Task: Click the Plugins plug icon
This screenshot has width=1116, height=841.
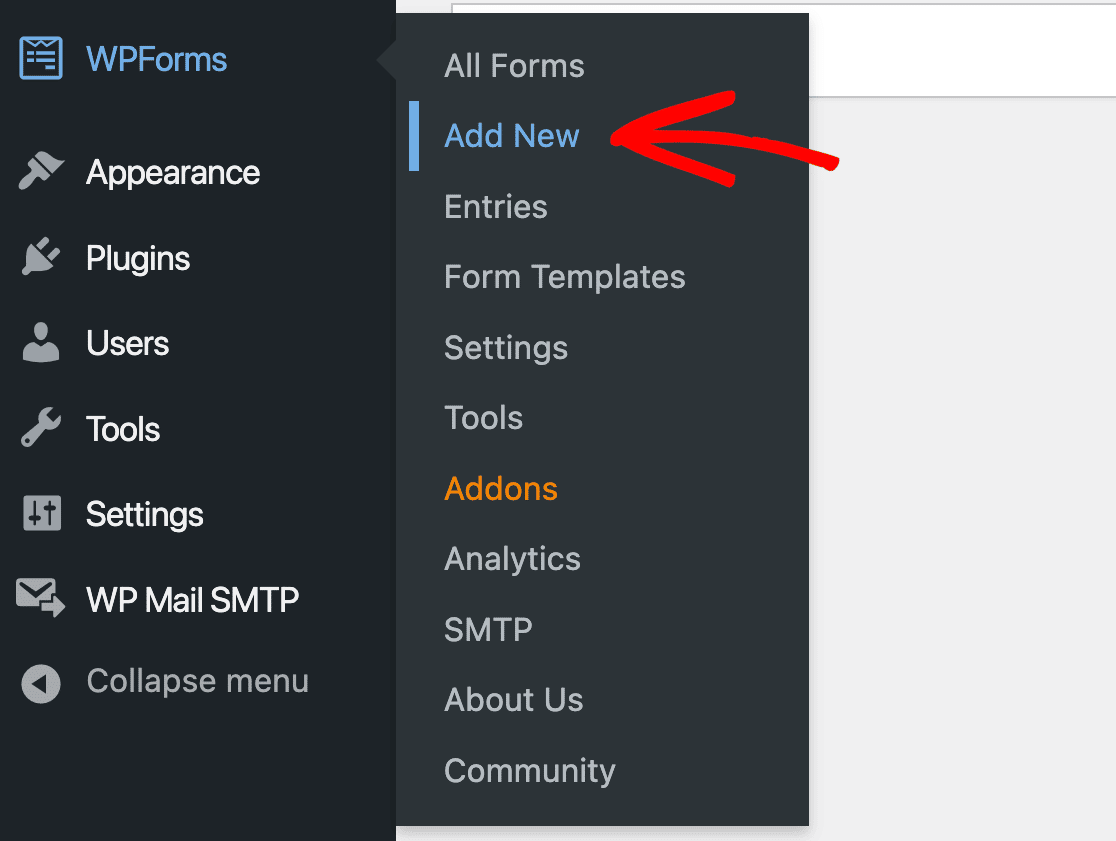Action: click(x=39, y=257)
